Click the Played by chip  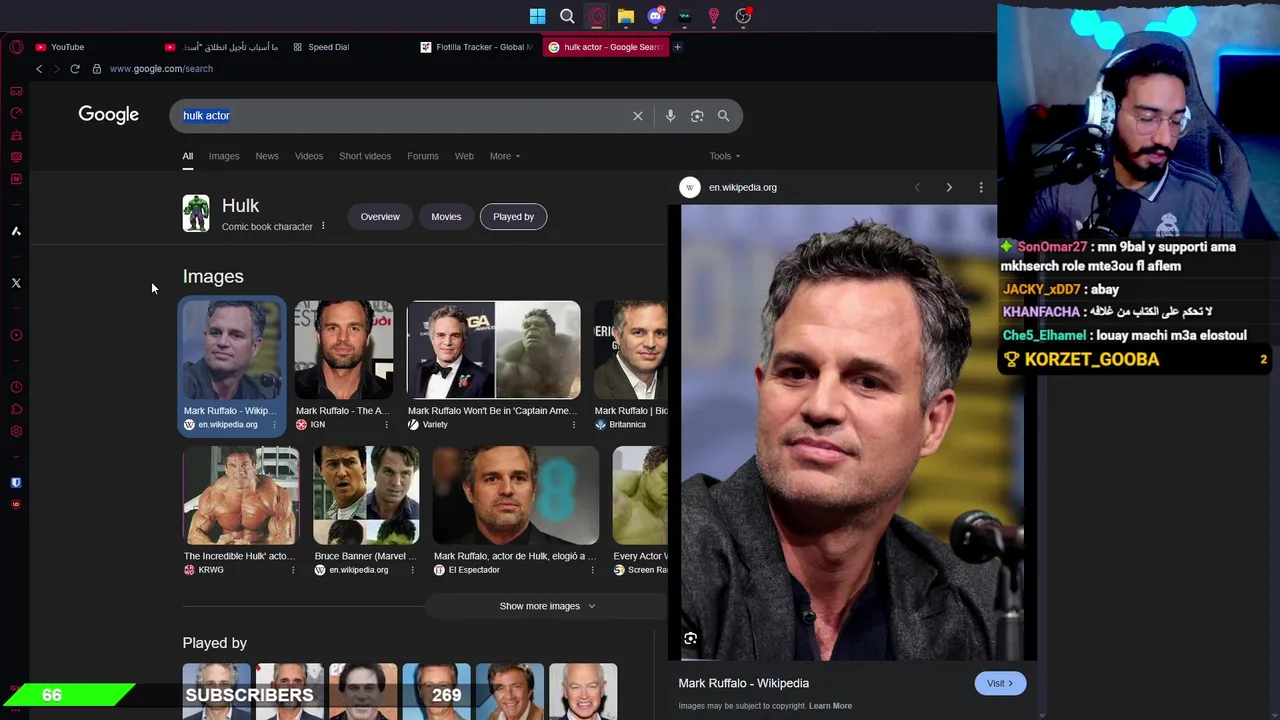(x=514, y=217)
